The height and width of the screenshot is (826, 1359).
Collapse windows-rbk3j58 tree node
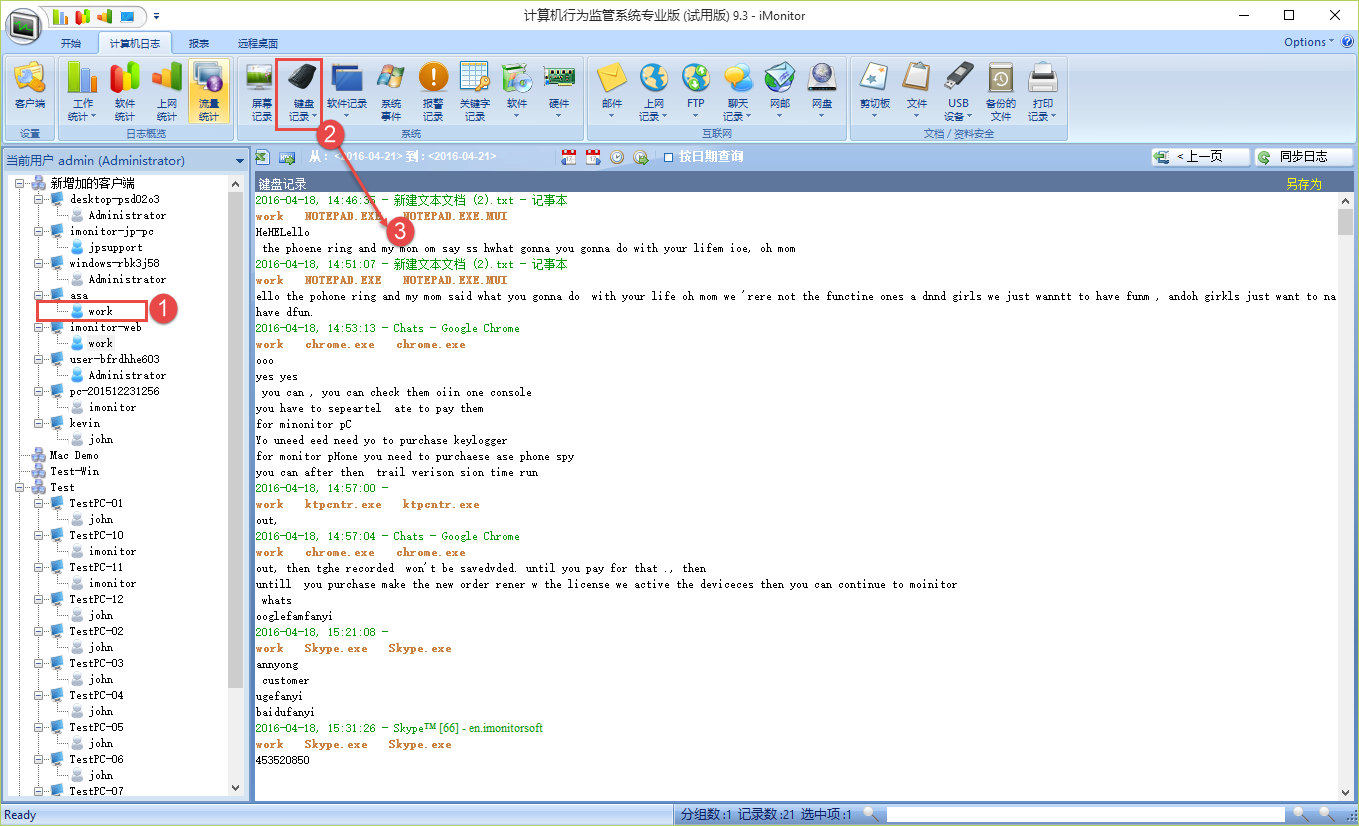coord(39,263)
